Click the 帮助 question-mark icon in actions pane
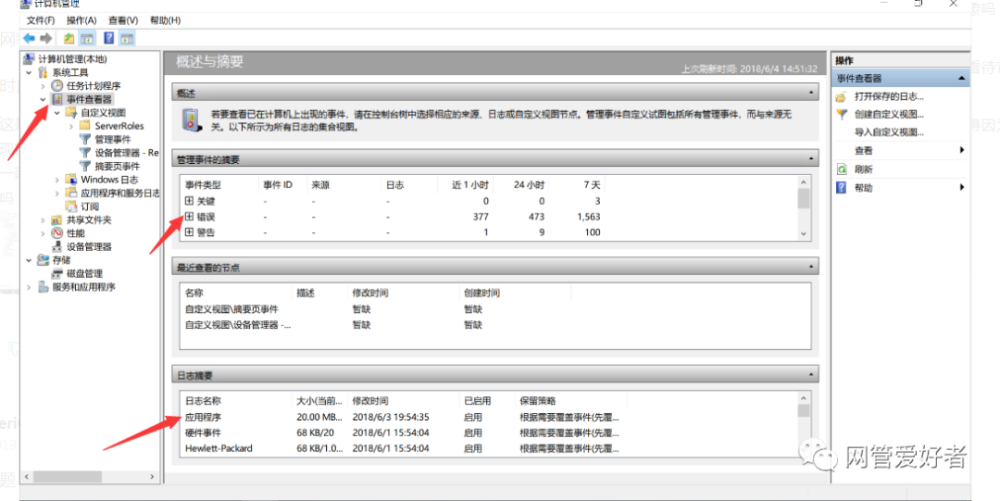The image size is (1000, 501). coord(841,187)
